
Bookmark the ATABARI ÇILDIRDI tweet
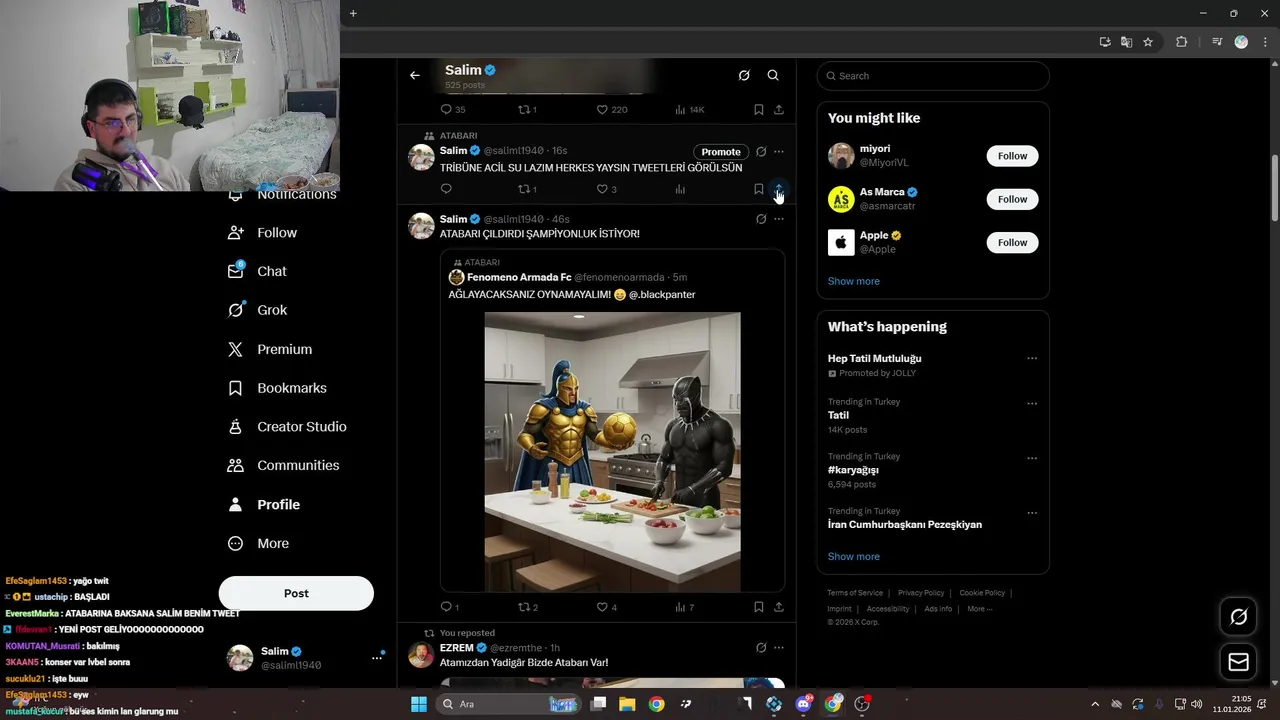tap(759, 607)
